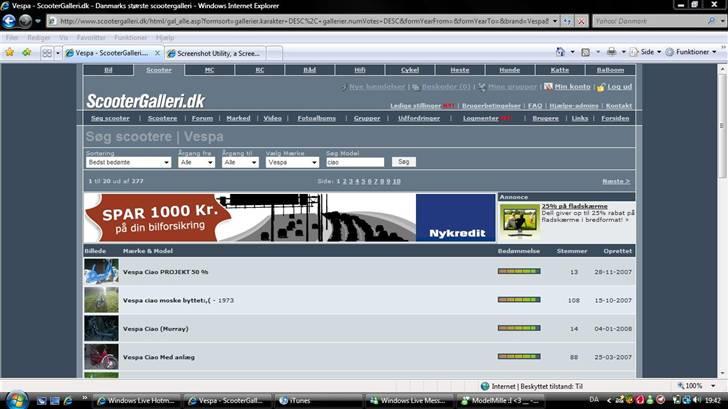Expand the Sortering dropdown
This screenshot has width=728, height=409.
coord(129,162)
